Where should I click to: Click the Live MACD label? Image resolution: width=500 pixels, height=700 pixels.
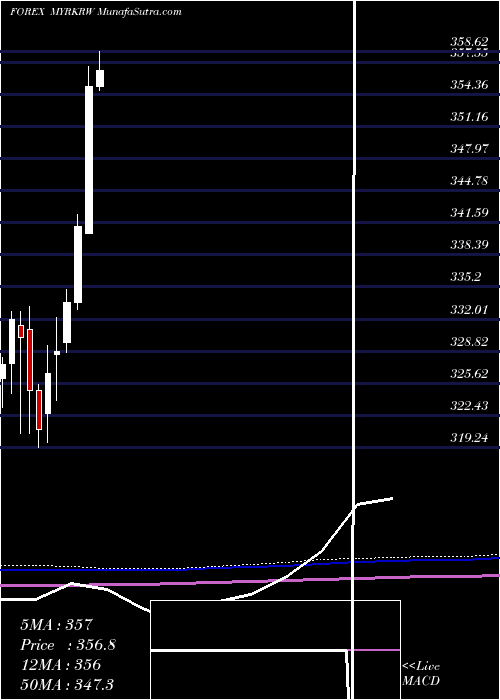[x=421, y=674]
